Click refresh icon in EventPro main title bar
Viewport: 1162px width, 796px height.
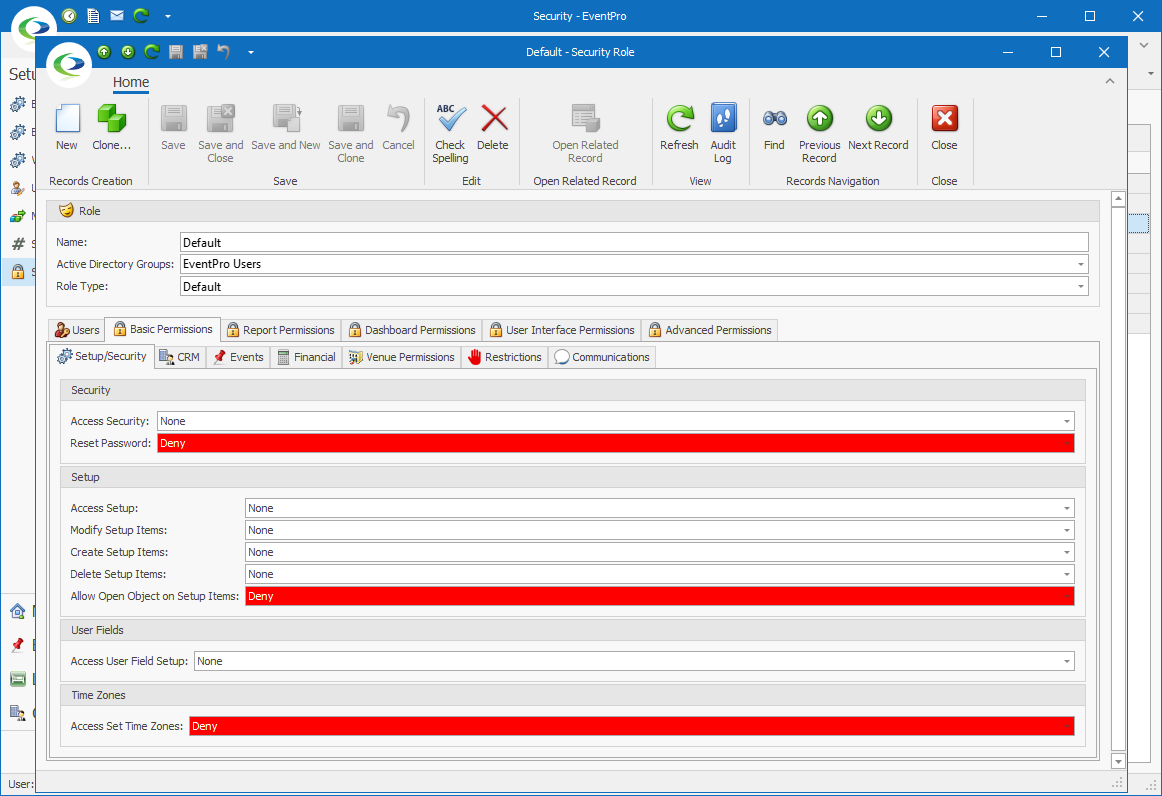coord(141,16)
